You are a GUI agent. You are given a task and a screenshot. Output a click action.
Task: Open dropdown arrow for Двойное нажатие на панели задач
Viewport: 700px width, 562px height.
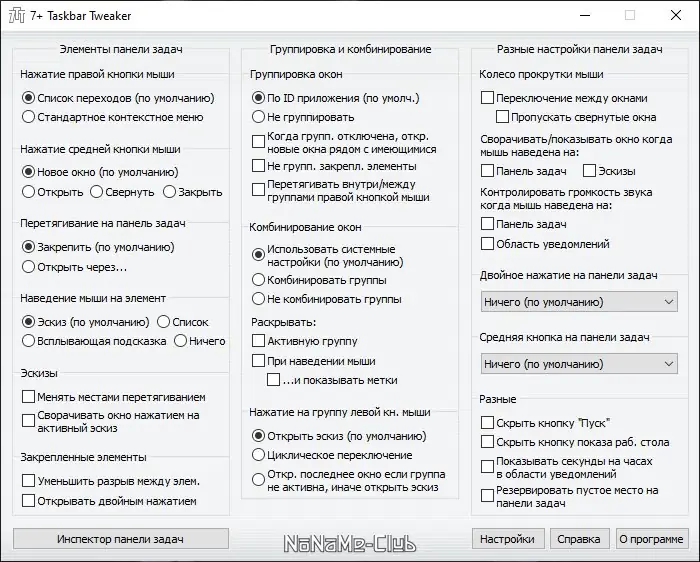(668, 302)
